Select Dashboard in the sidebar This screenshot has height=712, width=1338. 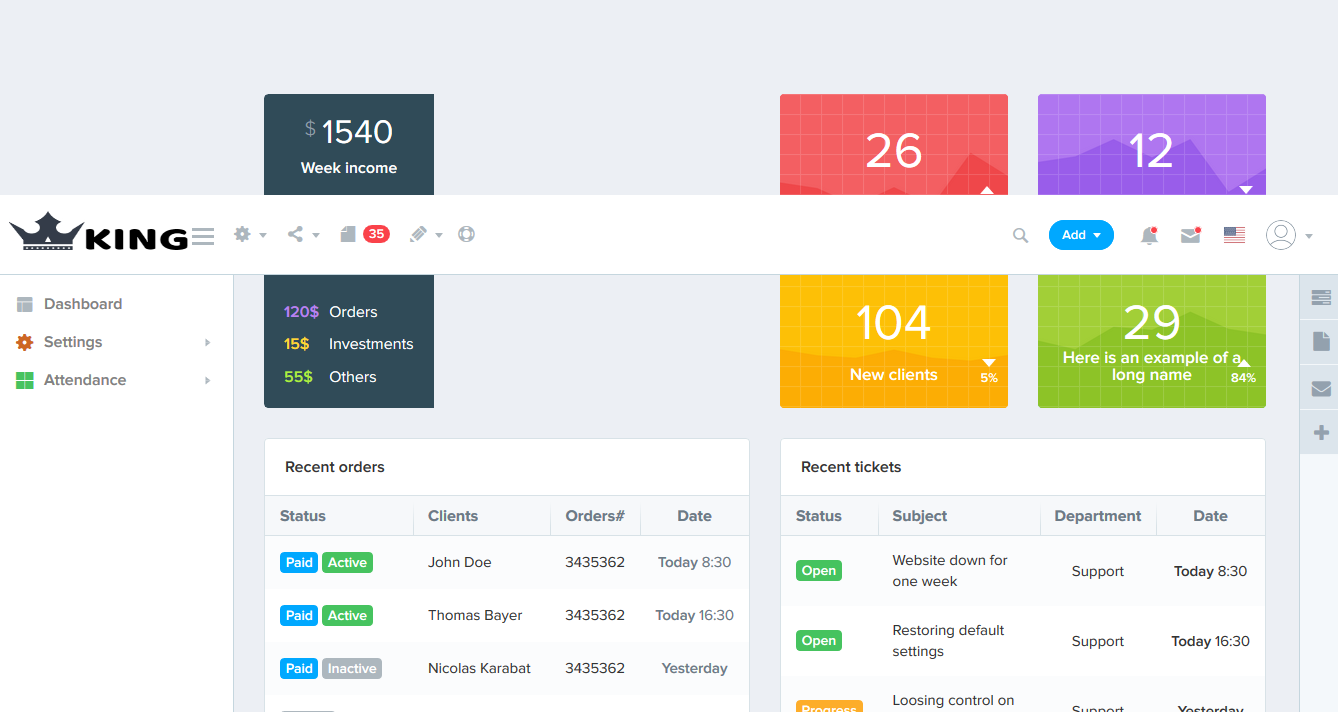82,304
